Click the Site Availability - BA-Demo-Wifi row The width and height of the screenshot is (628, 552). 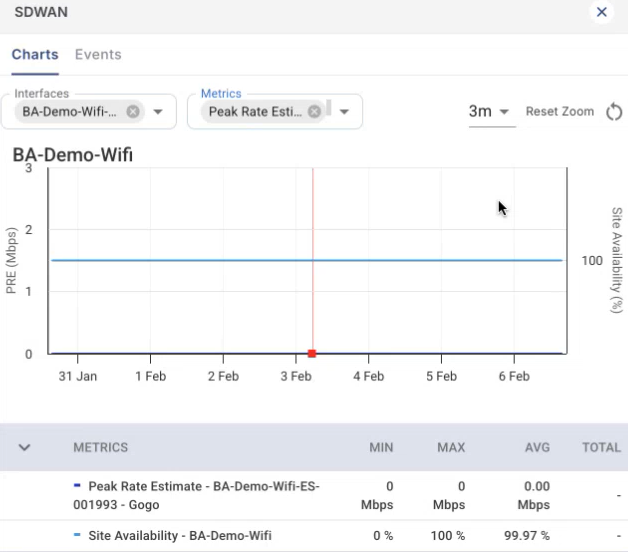coord(180,535)
